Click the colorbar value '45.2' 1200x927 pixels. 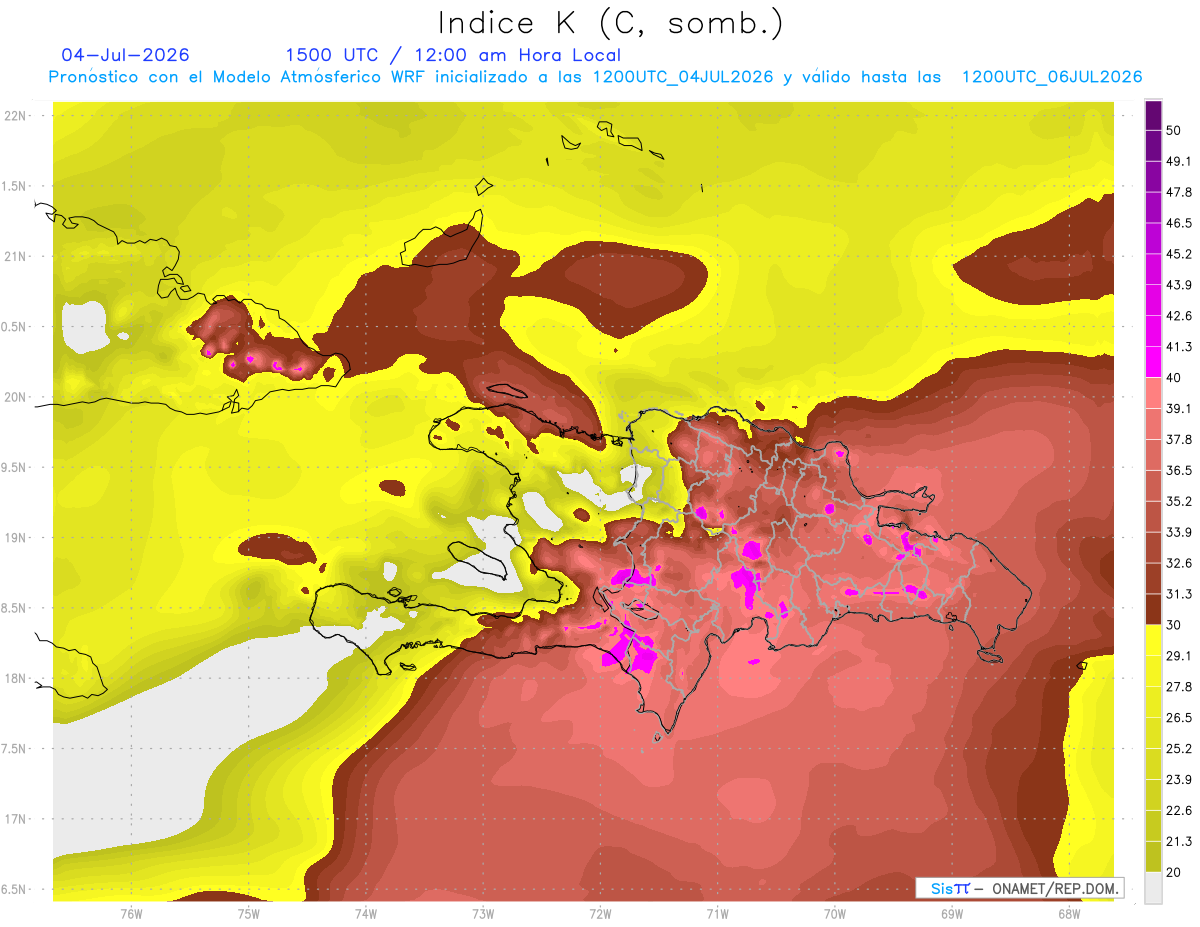[x=1179, y=254]
